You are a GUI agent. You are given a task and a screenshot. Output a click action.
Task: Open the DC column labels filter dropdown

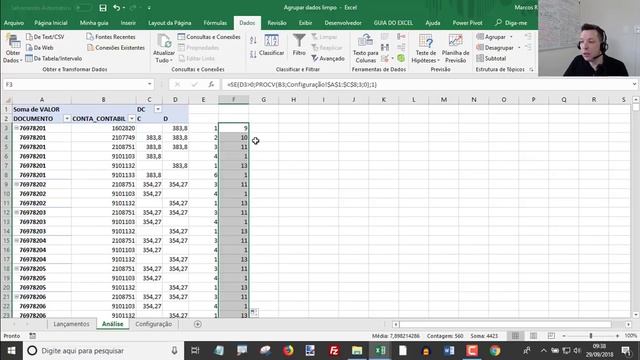point(158,109)
